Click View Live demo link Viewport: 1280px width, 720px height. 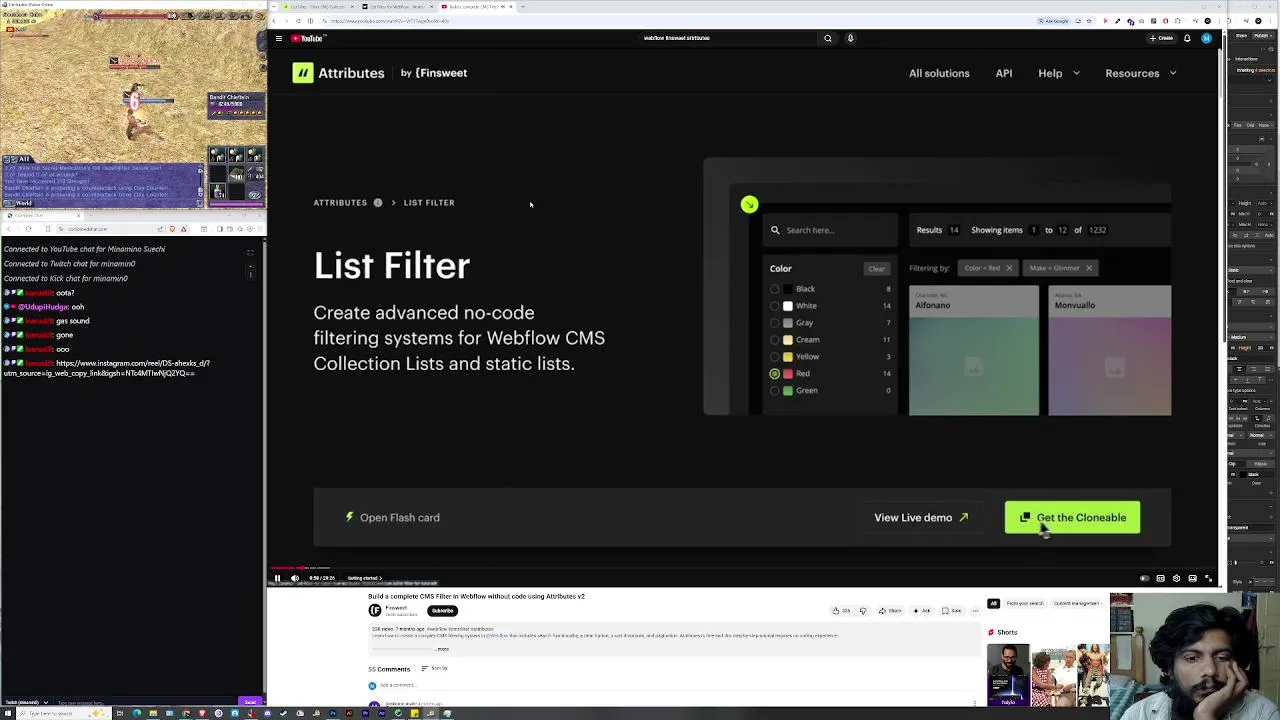[x=921, y=518]
